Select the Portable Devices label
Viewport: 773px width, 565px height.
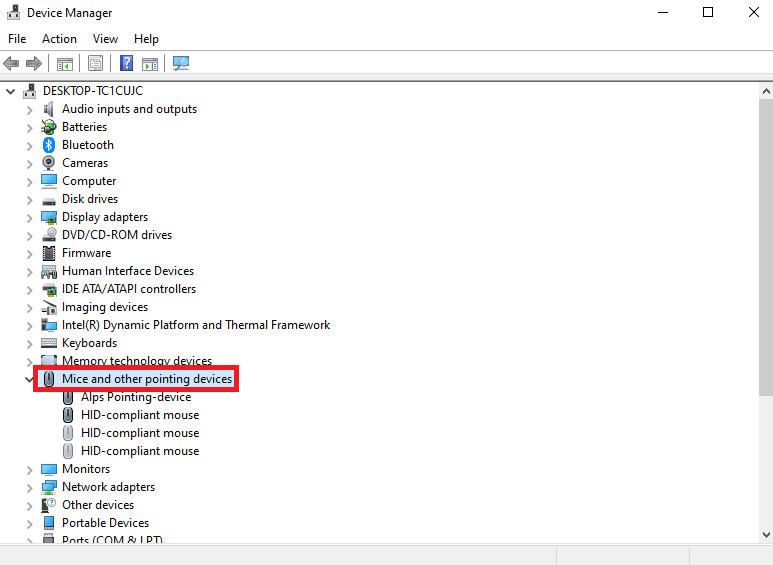click(105, 523)
